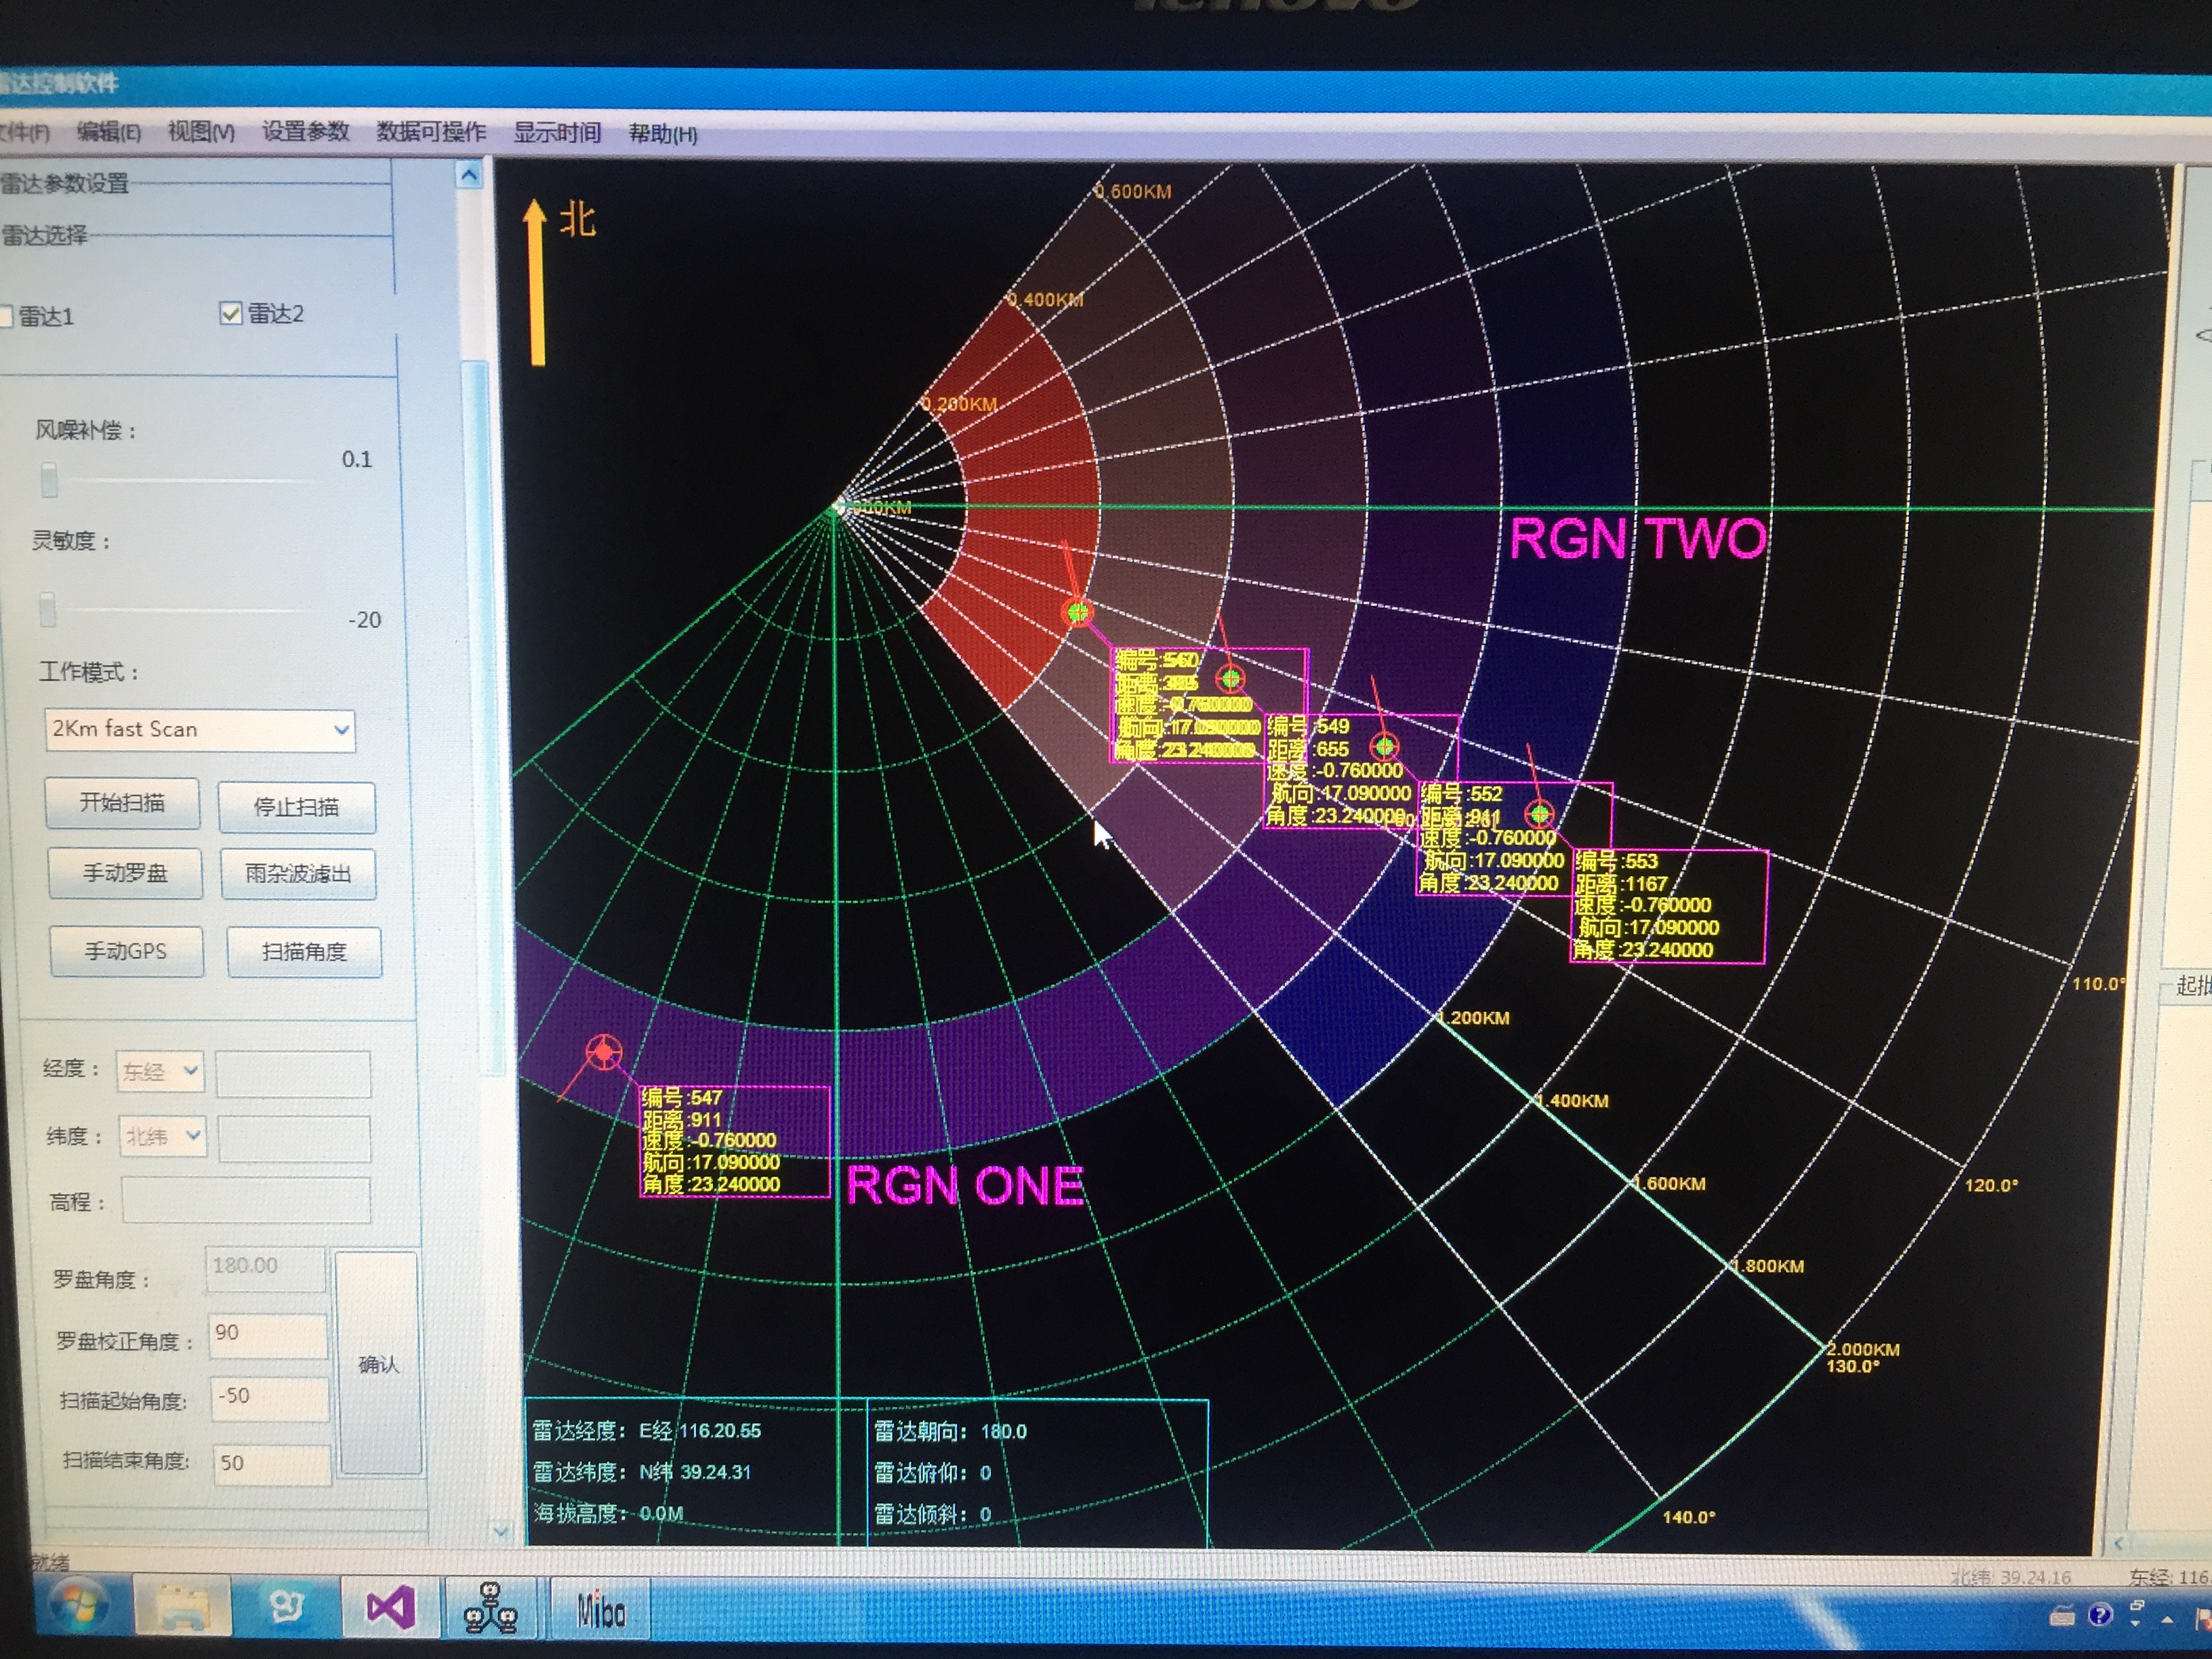The image size is (2212, 1659).
Task: Click the 120.0° bearing label
Action: 1991,1185
